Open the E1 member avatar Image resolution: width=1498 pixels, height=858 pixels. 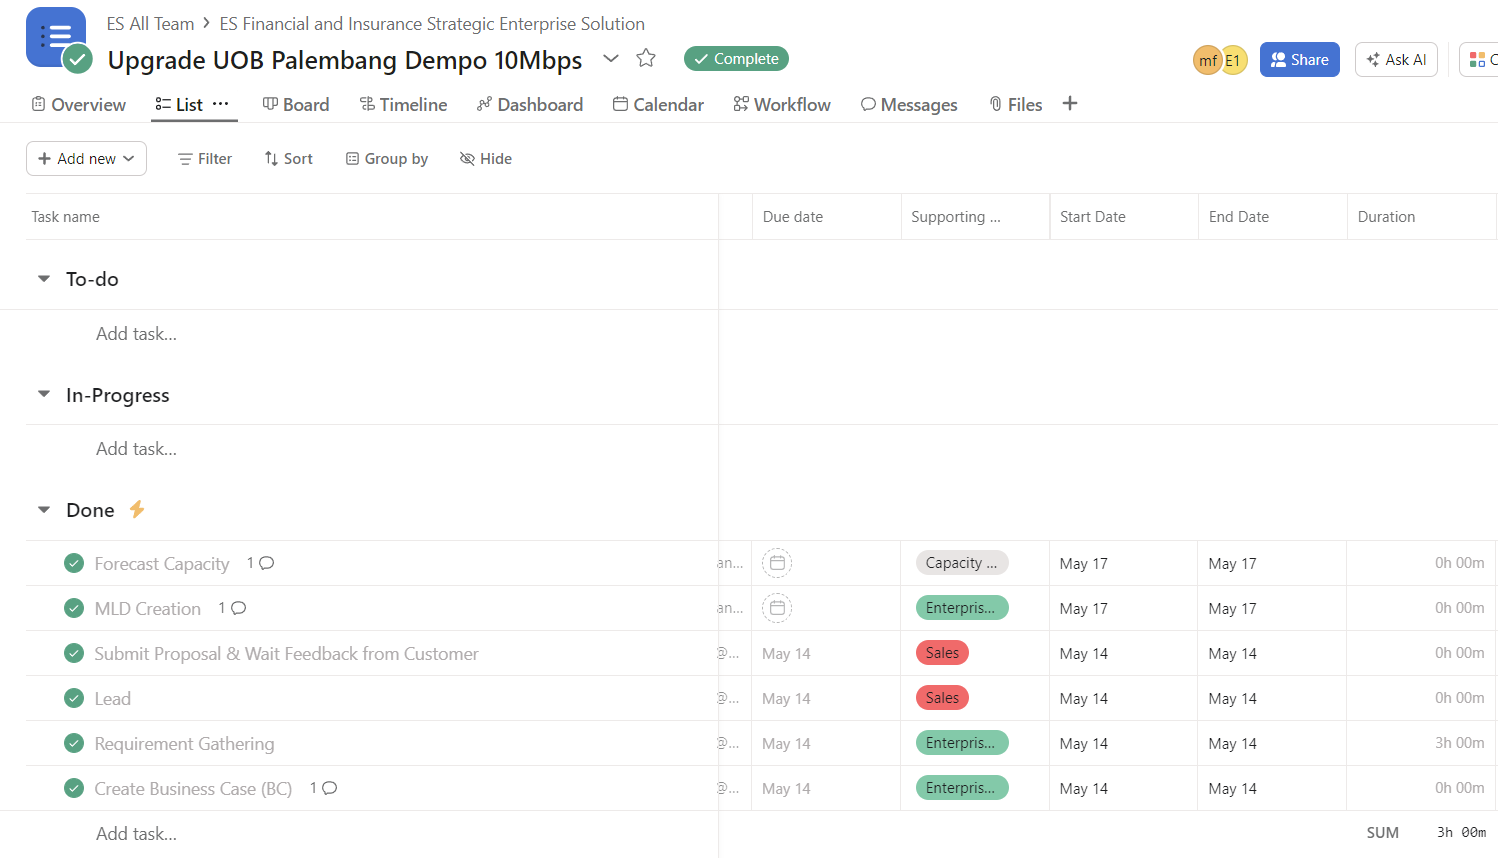click(x=1234, y=60)
